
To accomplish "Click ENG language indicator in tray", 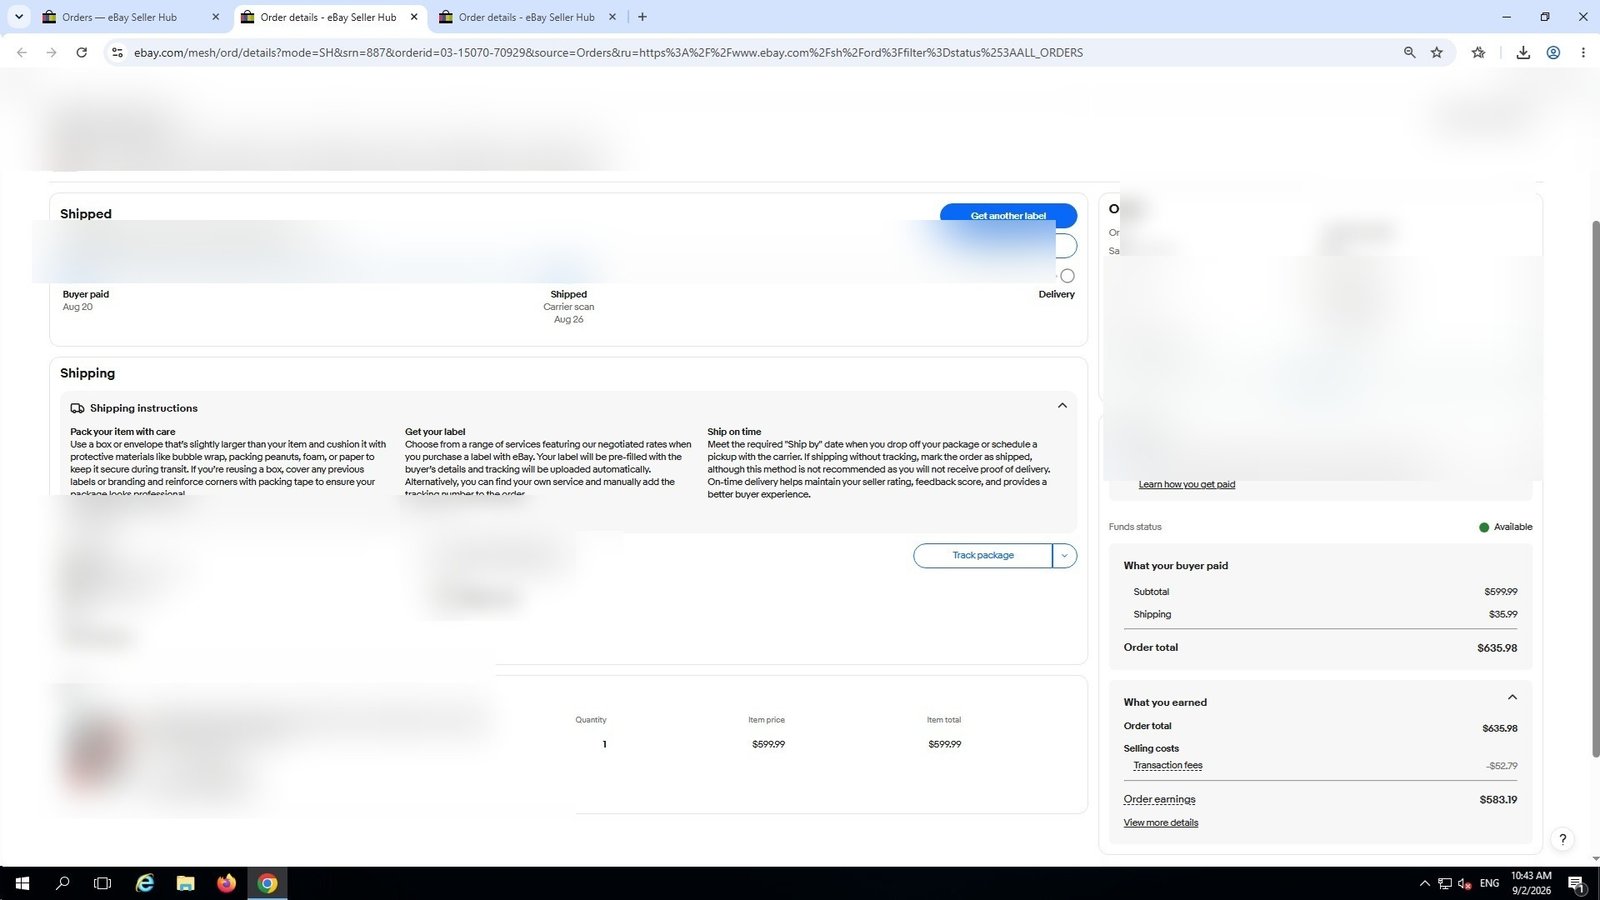I will click(1489, 883).
